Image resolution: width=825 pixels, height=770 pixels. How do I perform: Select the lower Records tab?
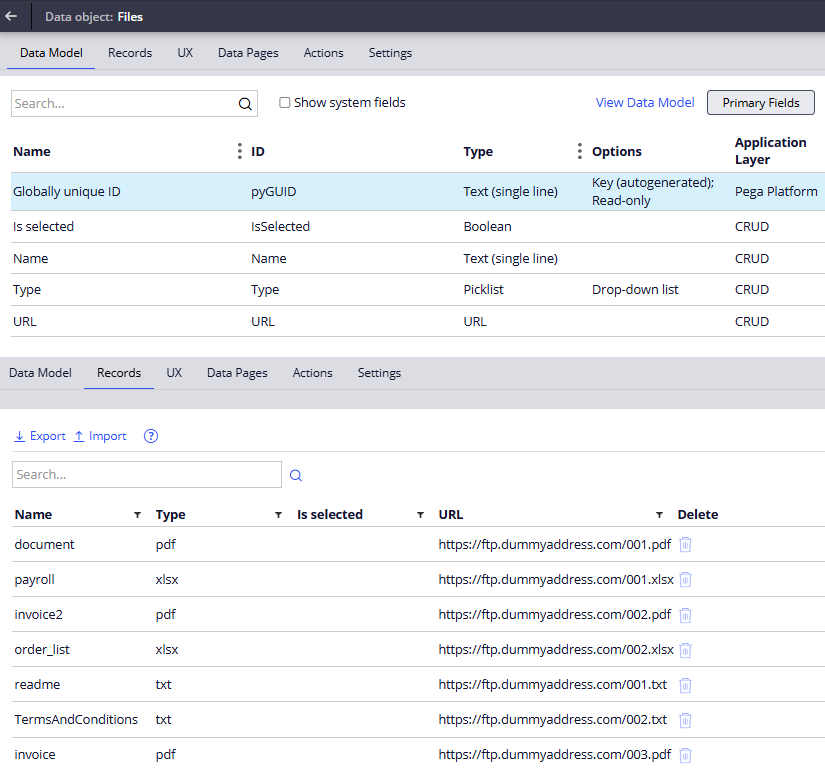[119, 373]
